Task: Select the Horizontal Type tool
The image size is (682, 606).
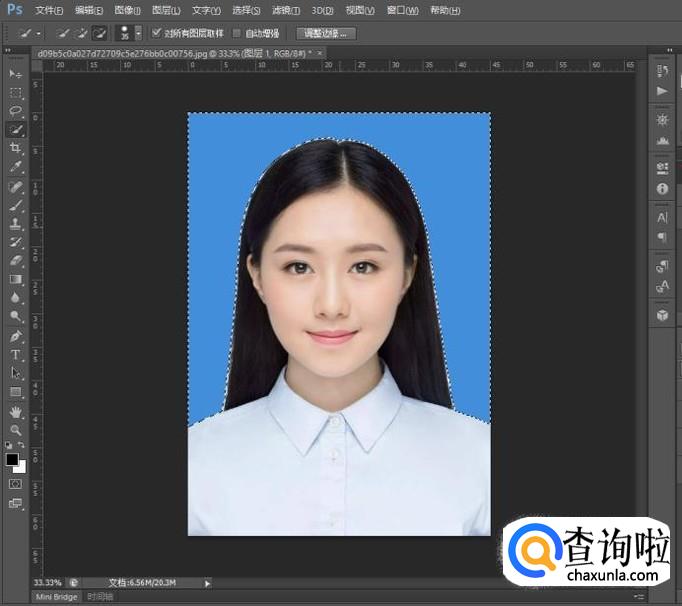Action: click(x=15, y=354)
